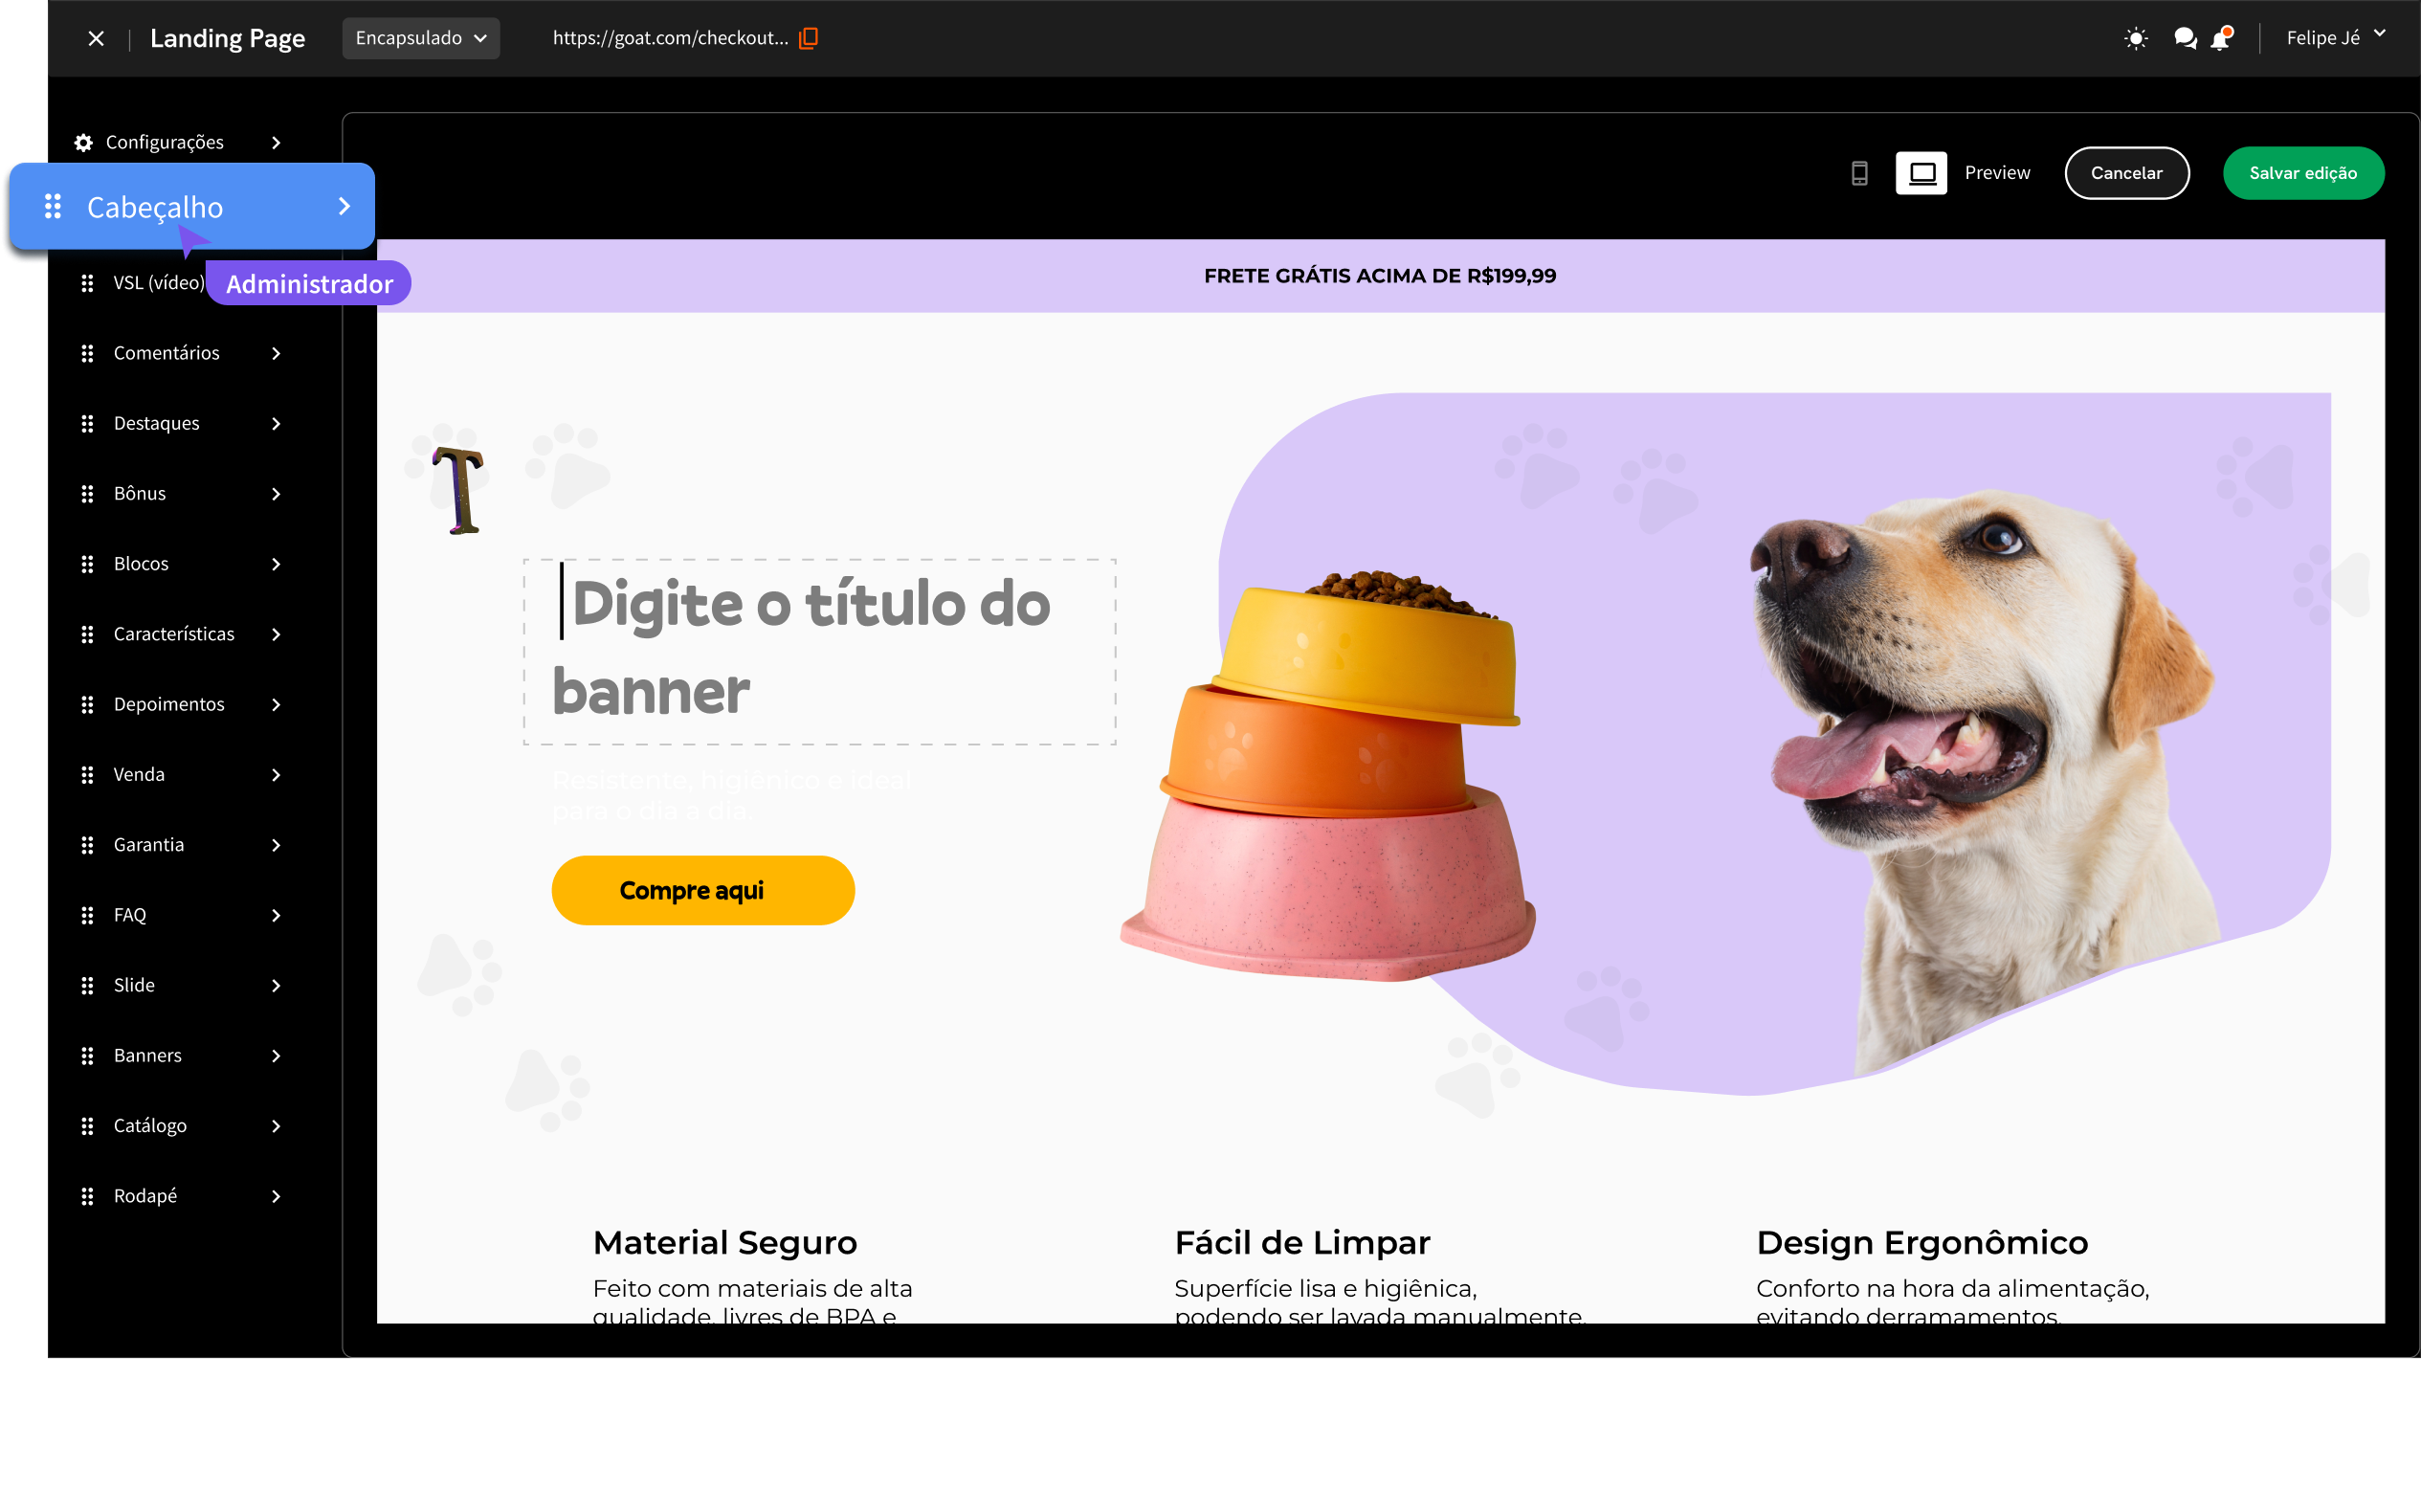This screenshot has width=2421, height=1512.
Task: Grab the Bônus drag handle
Action: pos(87,493)
